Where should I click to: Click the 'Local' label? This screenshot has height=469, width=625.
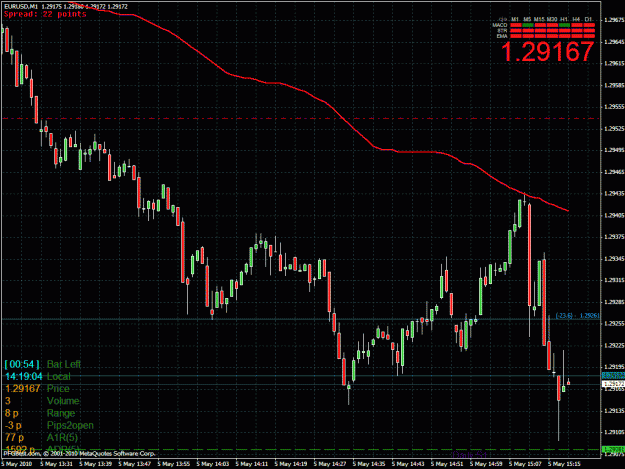[x=59, y=377]
